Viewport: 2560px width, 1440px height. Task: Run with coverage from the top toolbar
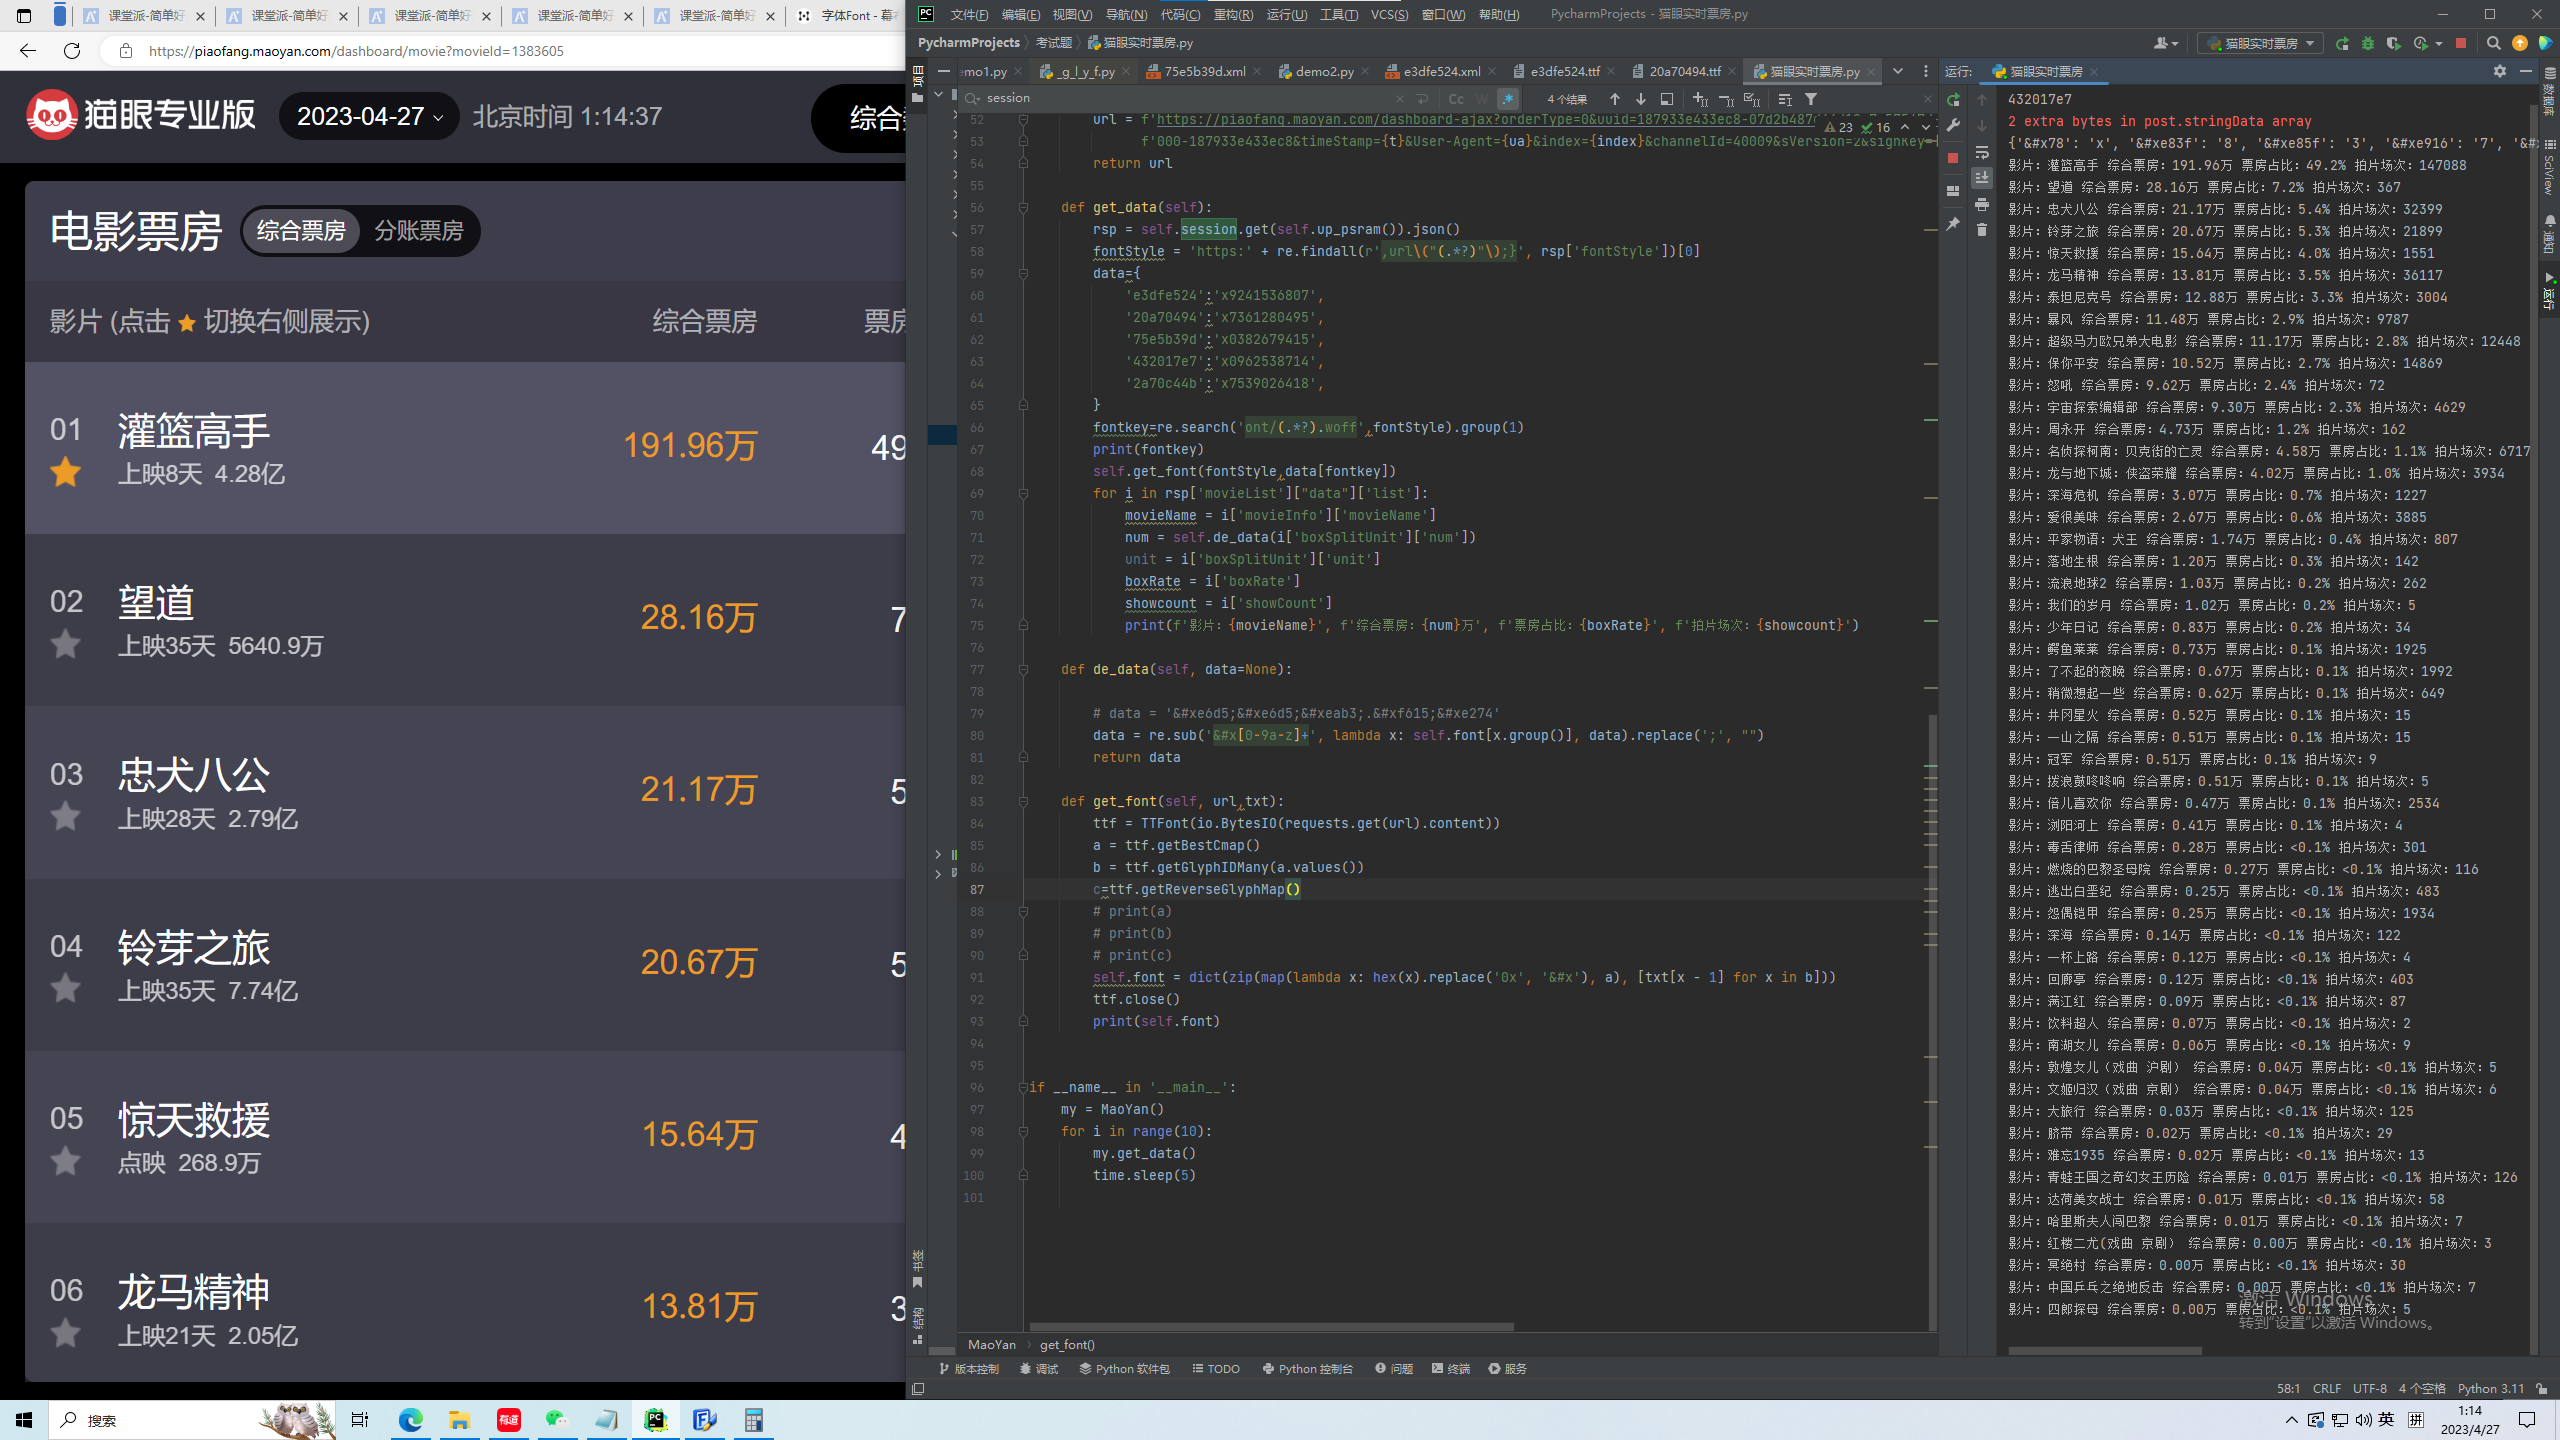click(x=2393, y=43)
